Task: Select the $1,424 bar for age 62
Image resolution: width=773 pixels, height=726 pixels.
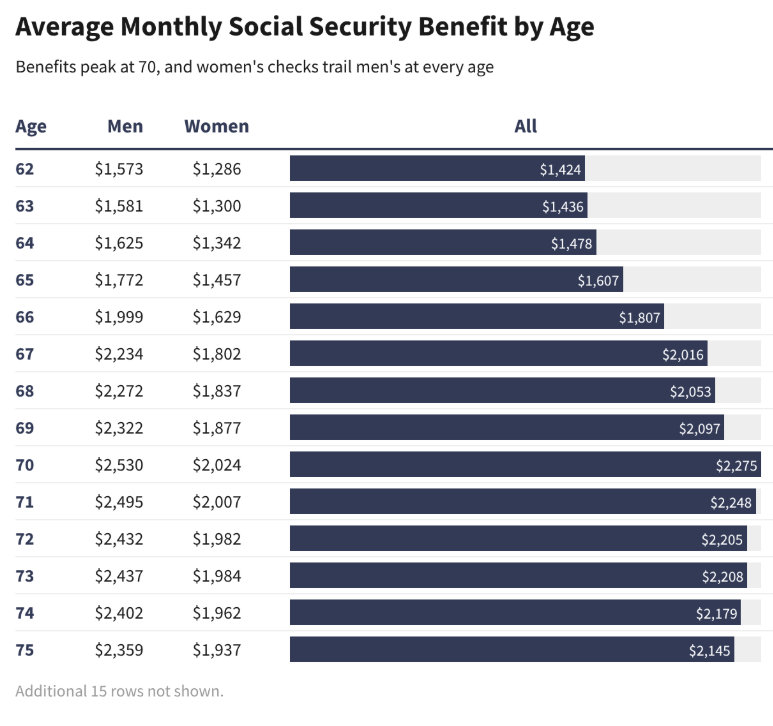Action: tap(437, 169)
